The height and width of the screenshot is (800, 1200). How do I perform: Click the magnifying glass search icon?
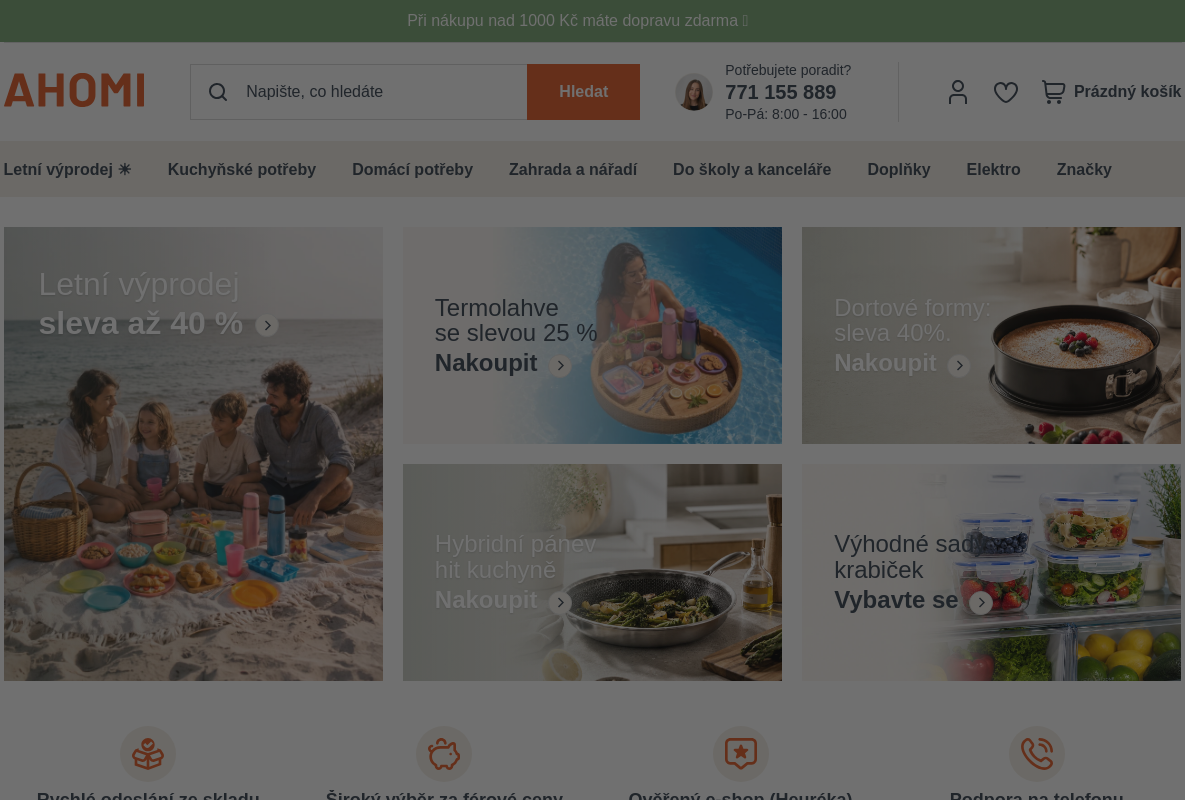218,92
